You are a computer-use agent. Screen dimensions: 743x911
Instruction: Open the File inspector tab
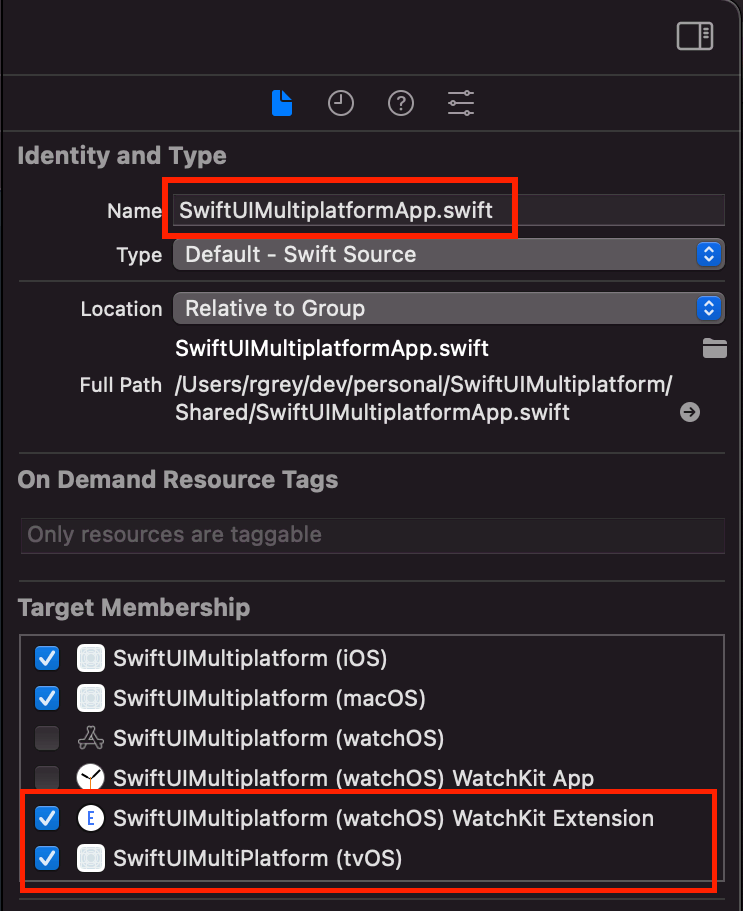[282, 103]
